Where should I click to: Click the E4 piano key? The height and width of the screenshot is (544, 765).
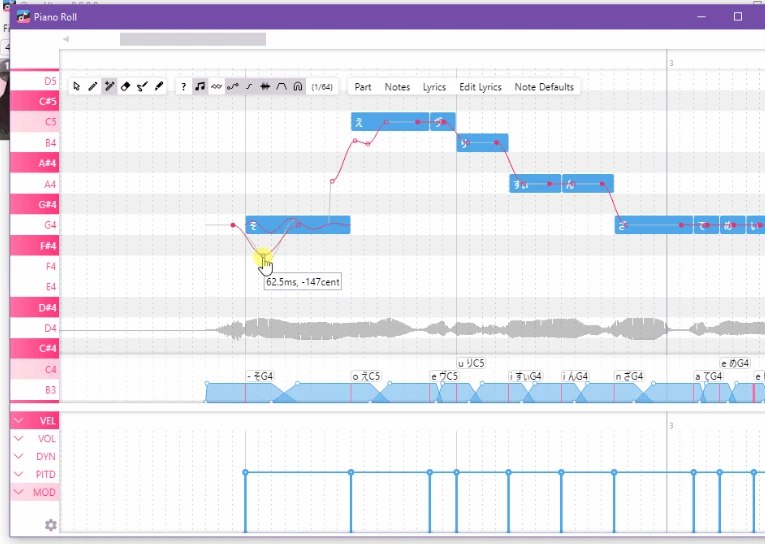pos(35,286)
